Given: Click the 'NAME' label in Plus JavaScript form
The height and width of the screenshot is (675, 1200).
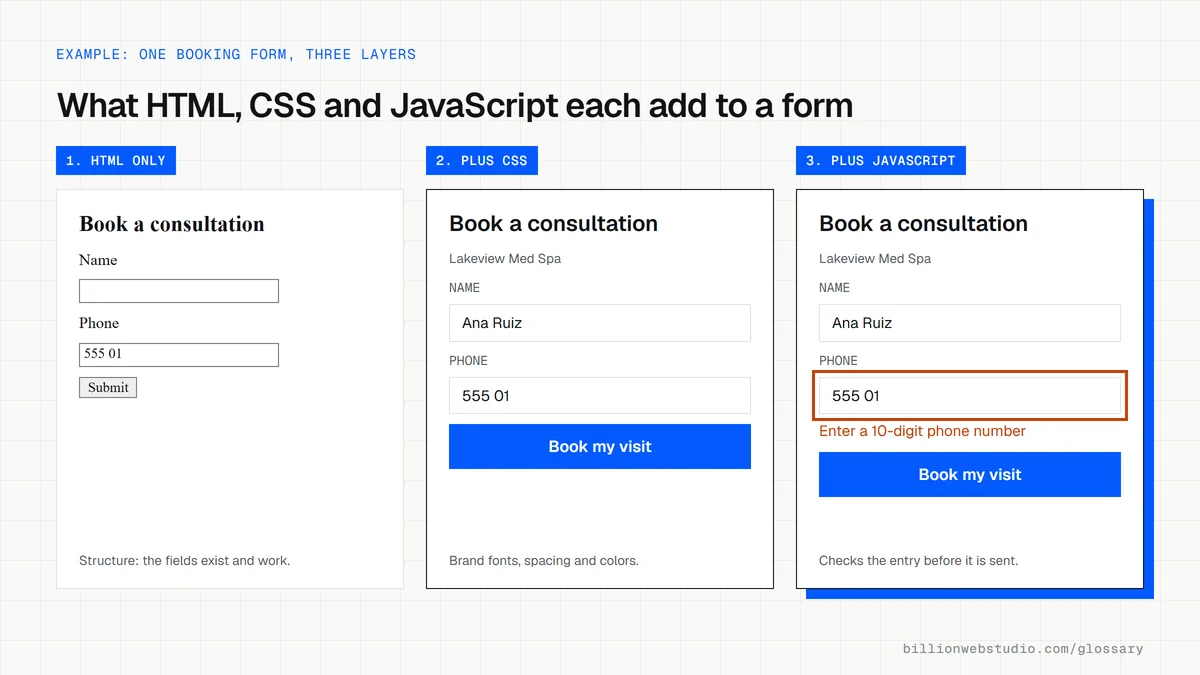Looking at the screenshot, I should click(835, 288).
